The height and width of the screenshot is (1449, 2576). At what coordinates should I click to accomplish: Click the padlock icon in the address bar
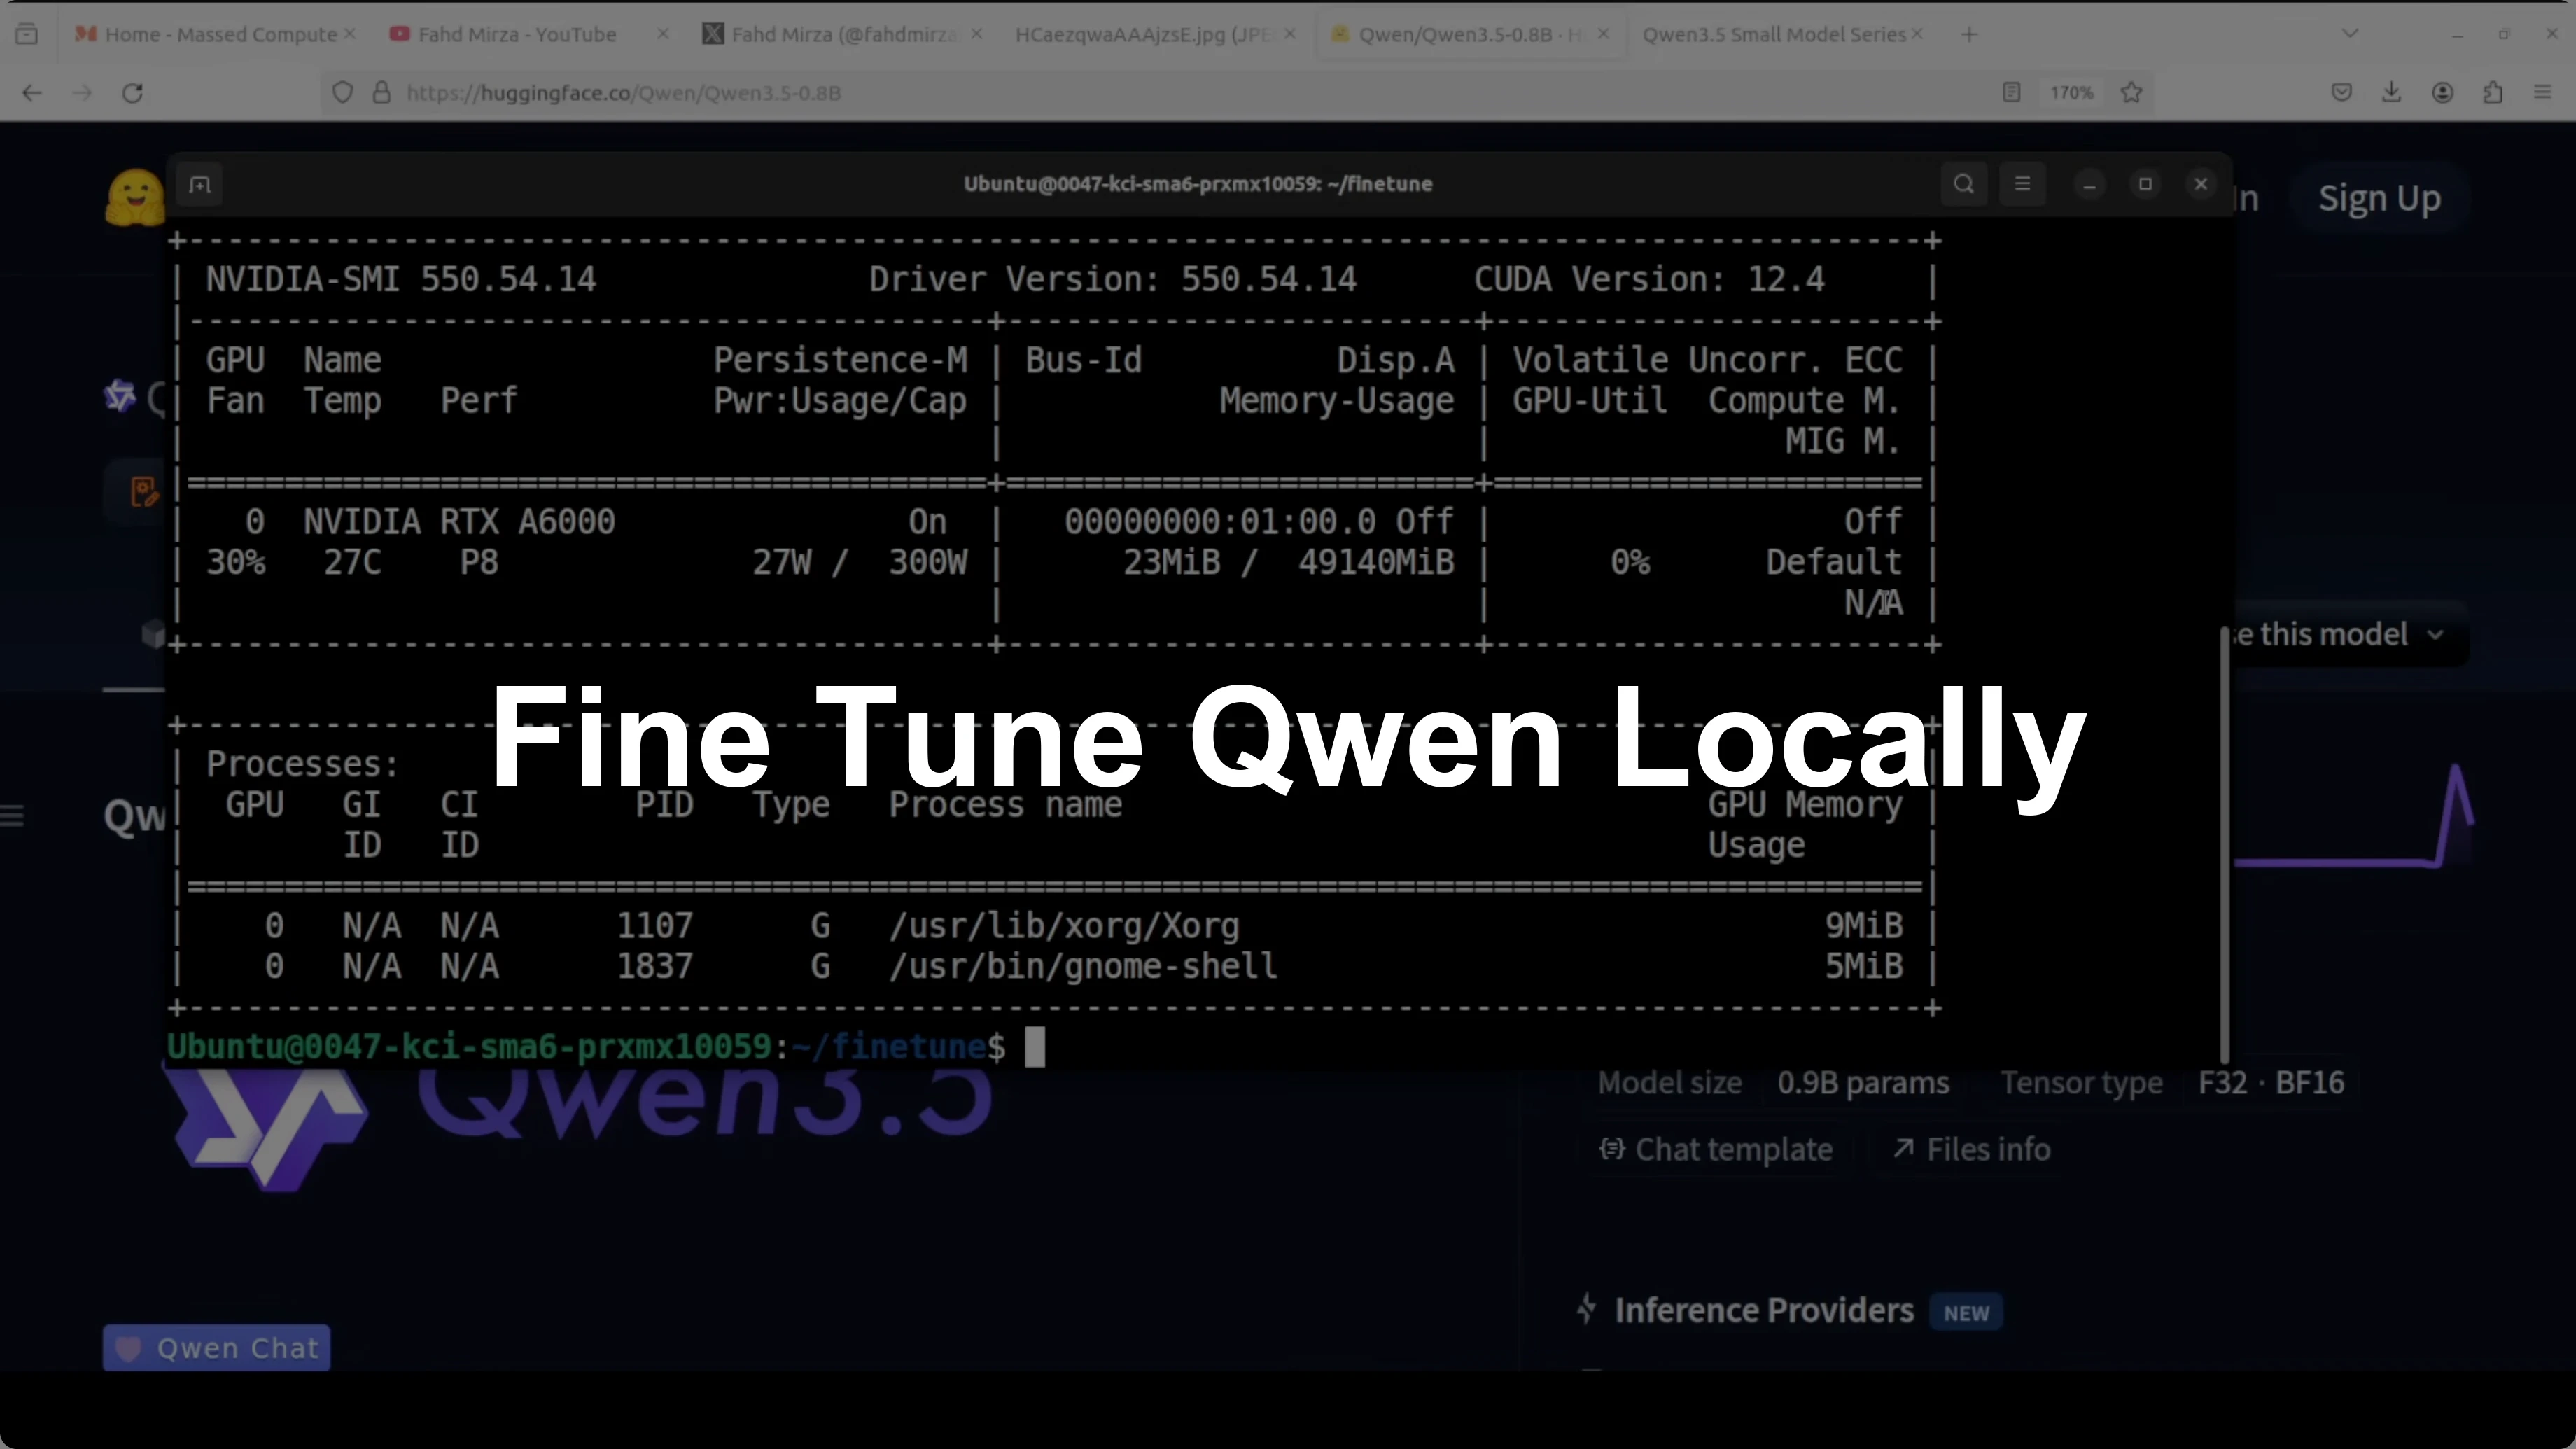(x=381, y=92)
